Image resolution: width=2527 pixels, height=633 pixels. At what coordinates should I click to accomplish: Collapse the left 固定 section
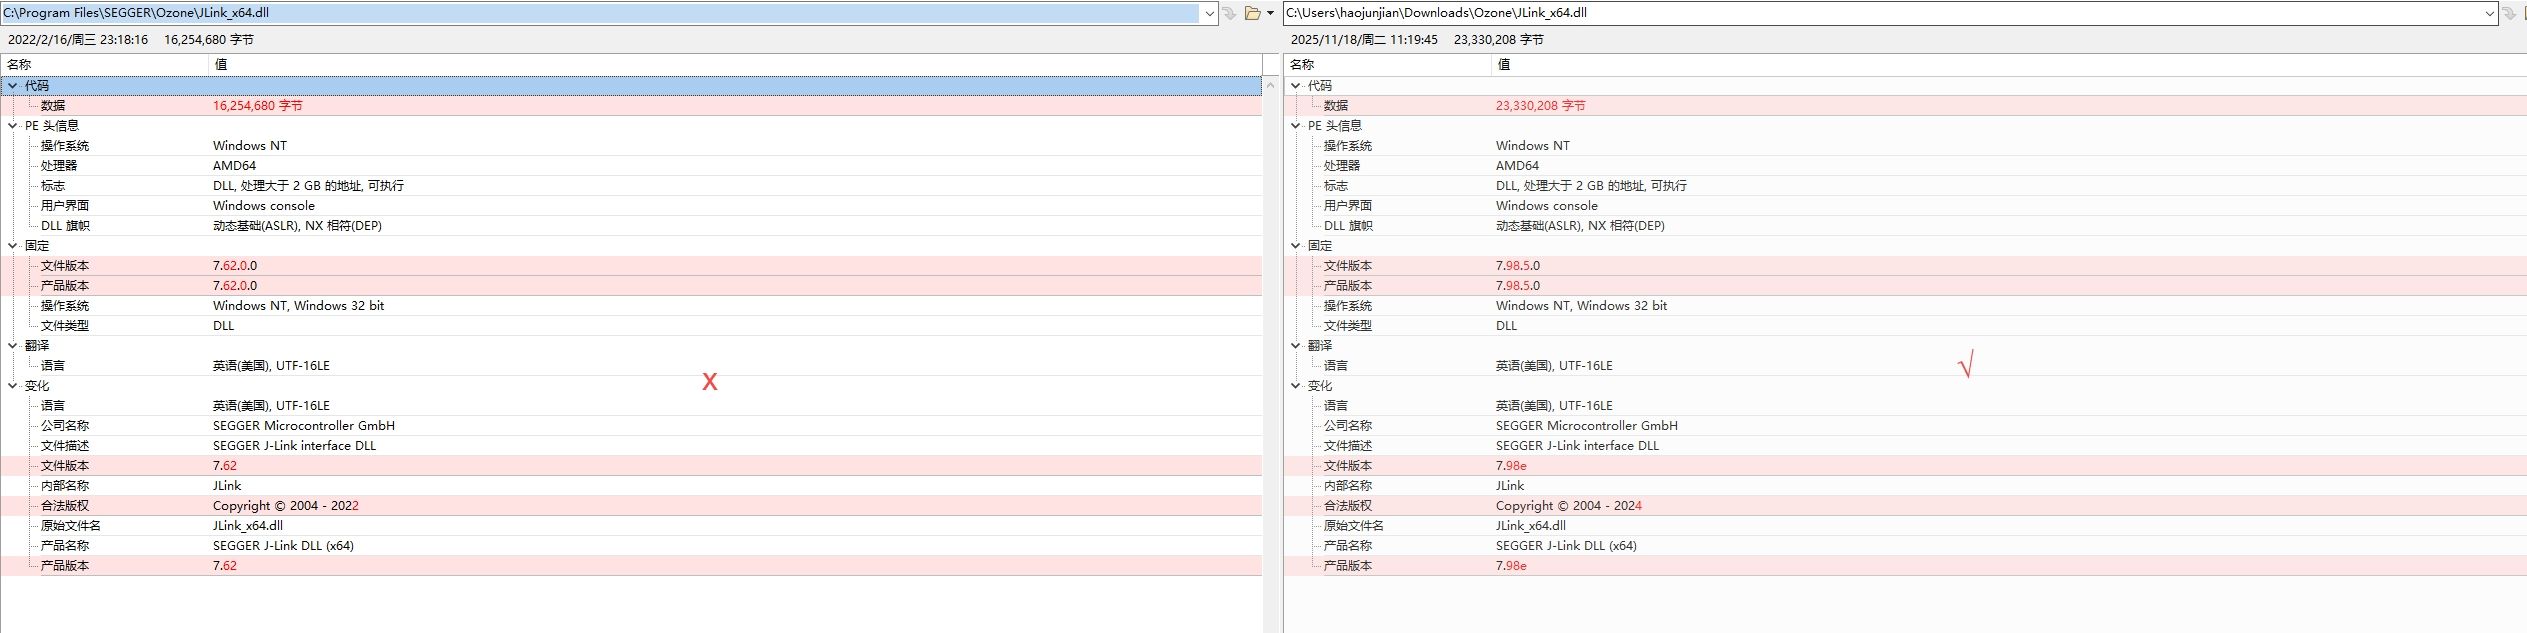pyautogui.click(x=12, y=246)
